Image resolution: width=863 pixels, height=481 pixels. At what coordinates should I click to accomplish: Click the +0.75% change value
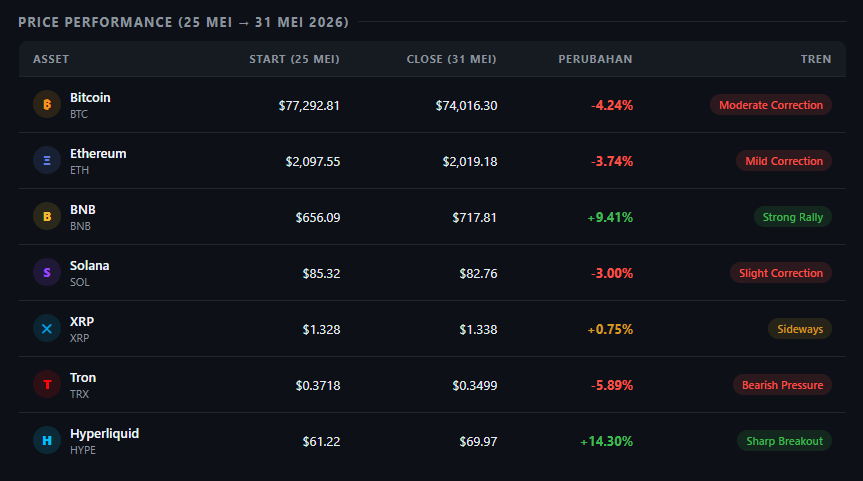pos(610,330)
